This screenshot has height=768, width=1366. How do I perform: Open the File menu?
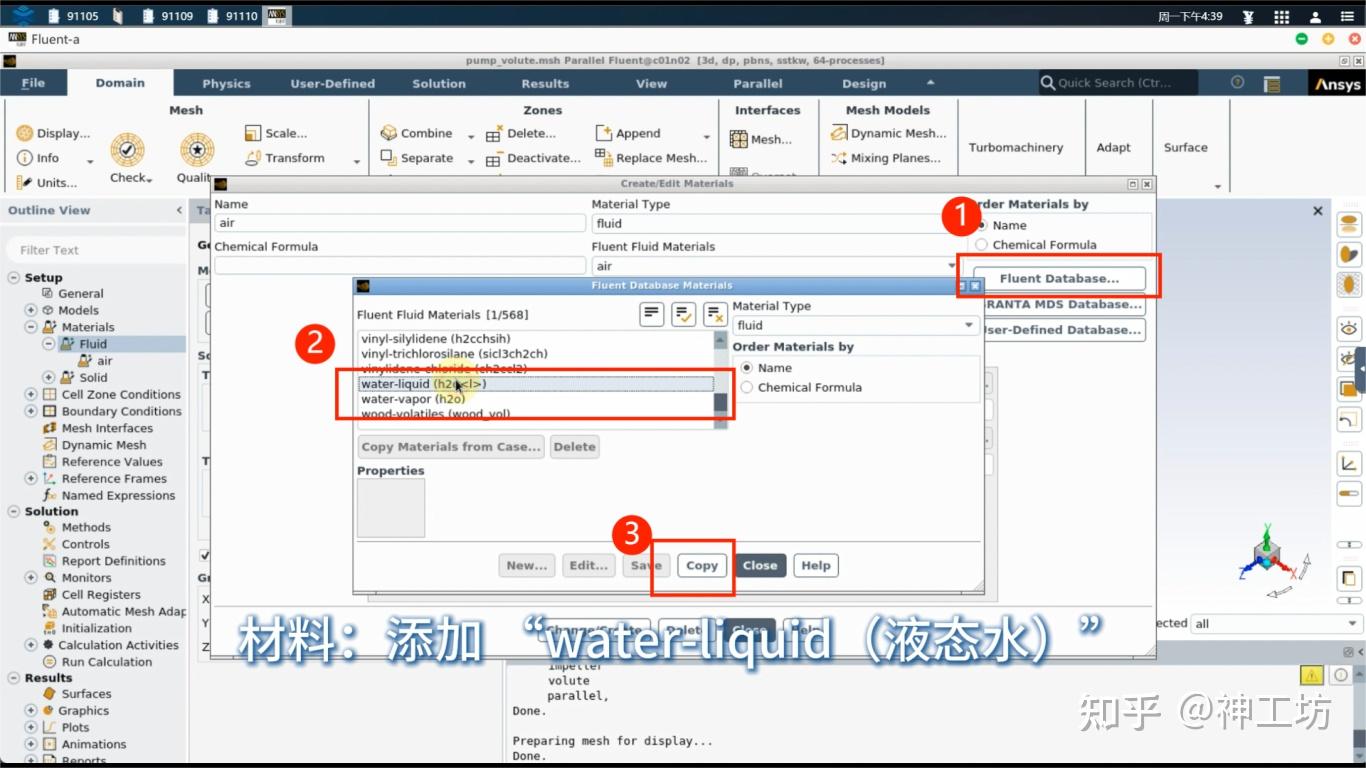(x=33, y=83)
